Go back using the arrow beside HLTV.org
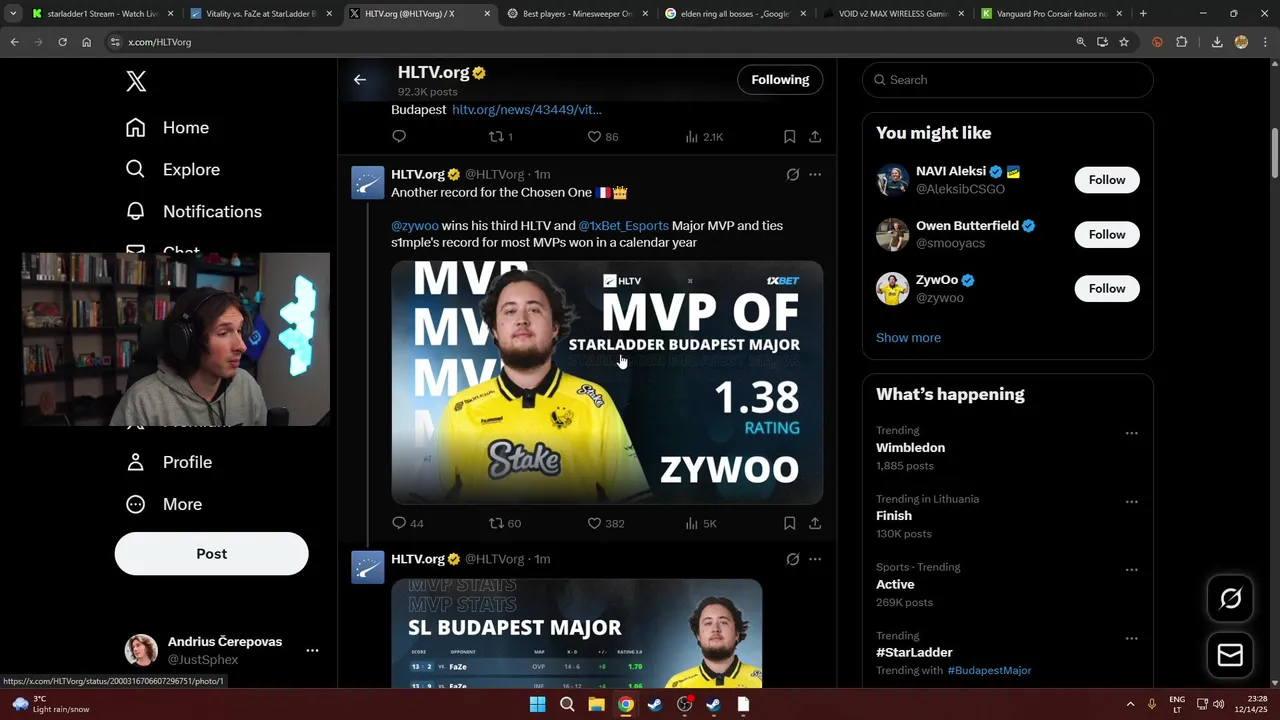 tap(360, 80)
